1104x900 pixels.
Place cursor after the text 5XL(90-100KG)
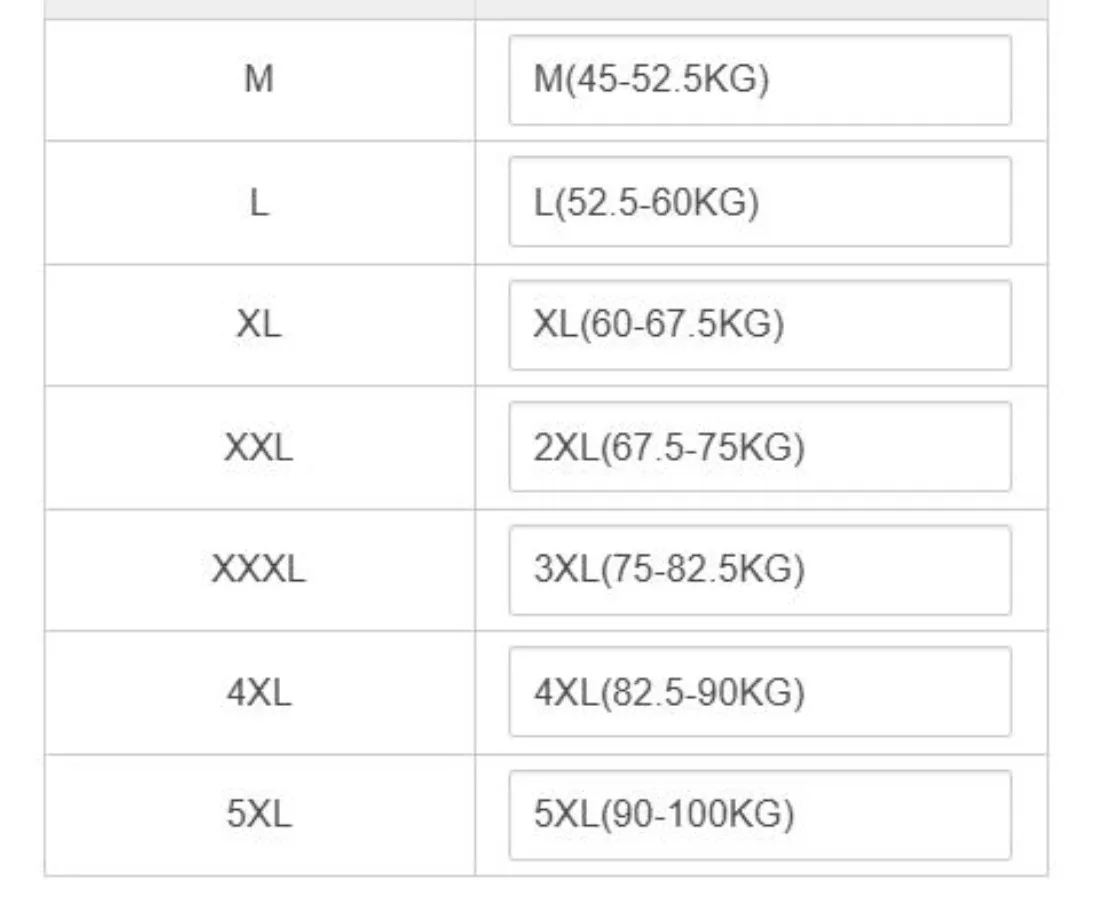798,816
